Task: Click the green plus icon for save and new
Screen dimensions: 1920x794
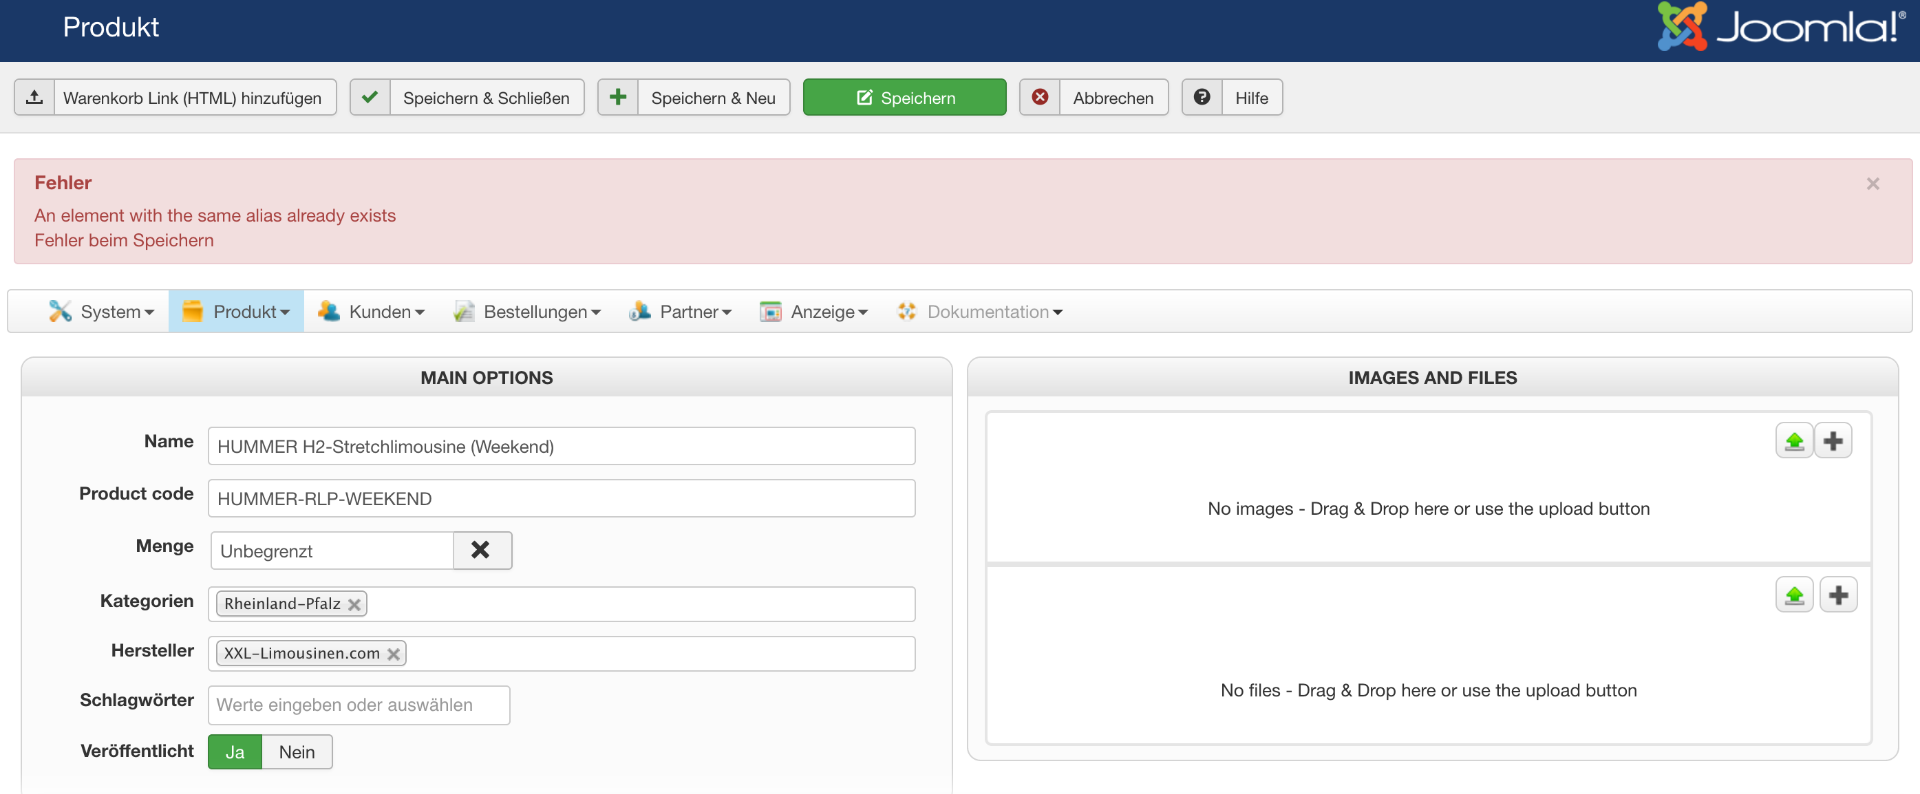Action: (618, 97)
